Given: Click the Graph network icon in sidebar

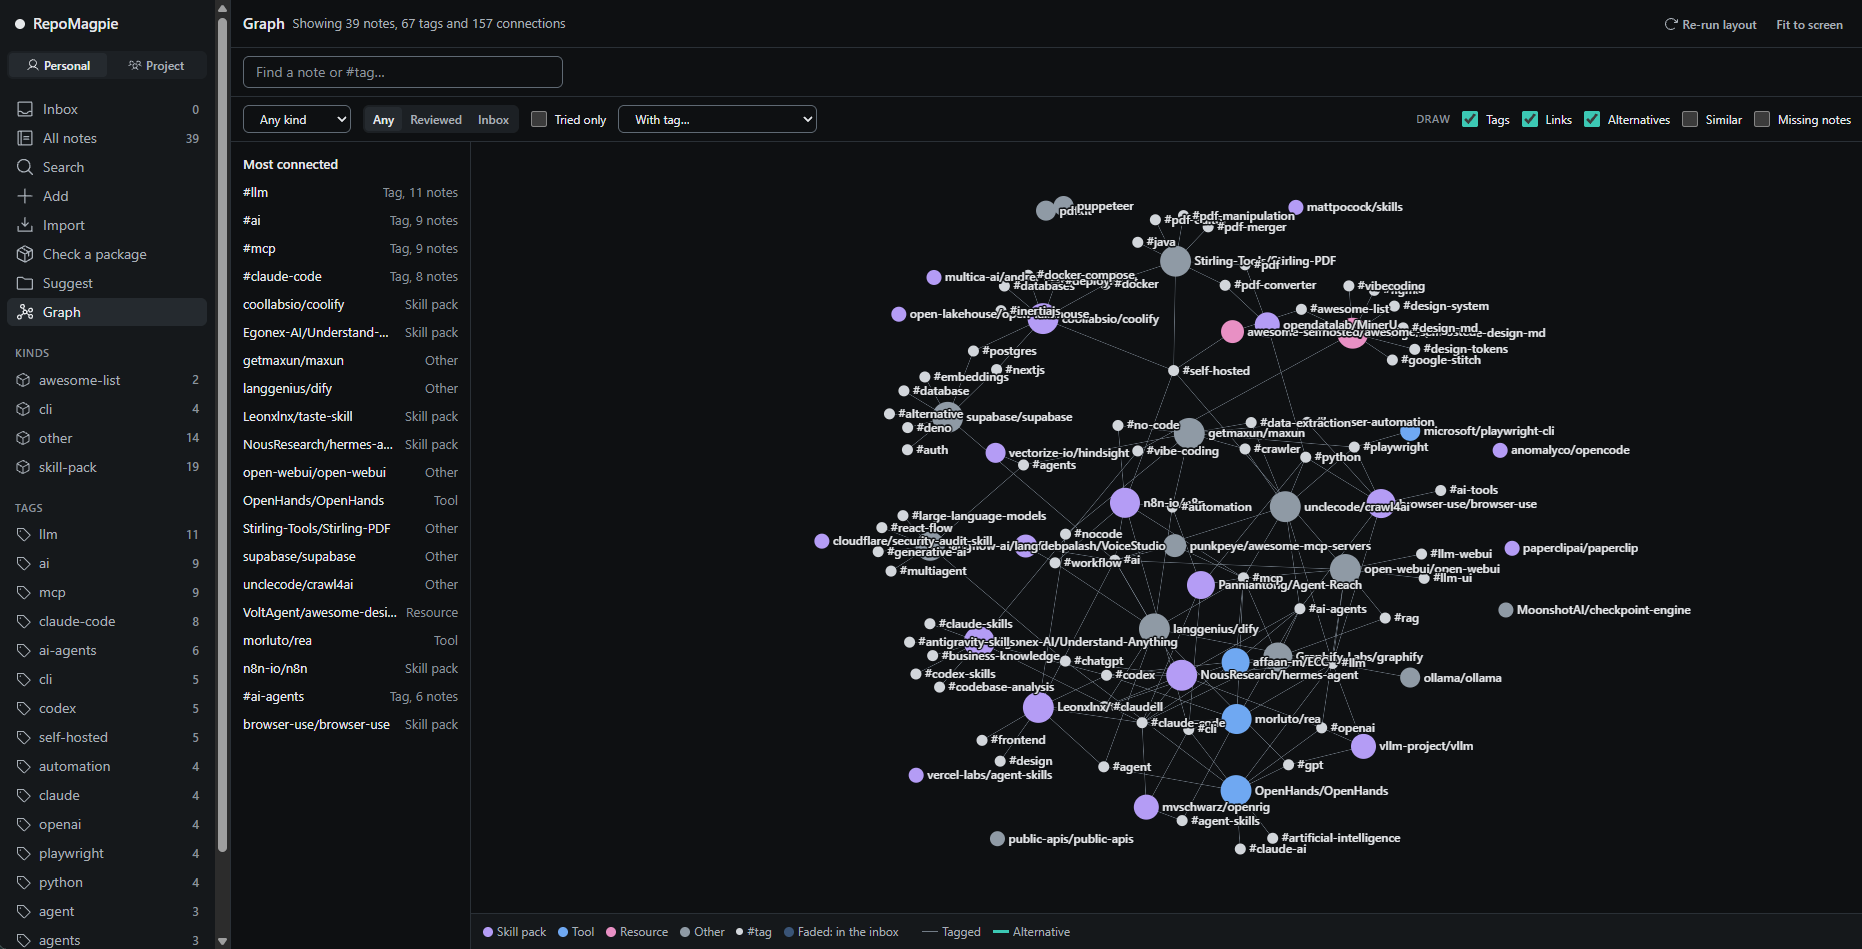Looking at the screenshot, I should pyautogui.click(x=25, y=312).
